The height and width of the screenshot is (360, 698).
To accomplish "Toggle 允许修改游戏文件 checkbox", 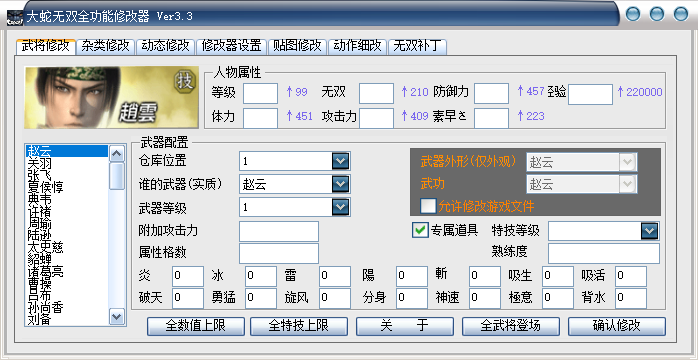I will (x=428, y=206).
